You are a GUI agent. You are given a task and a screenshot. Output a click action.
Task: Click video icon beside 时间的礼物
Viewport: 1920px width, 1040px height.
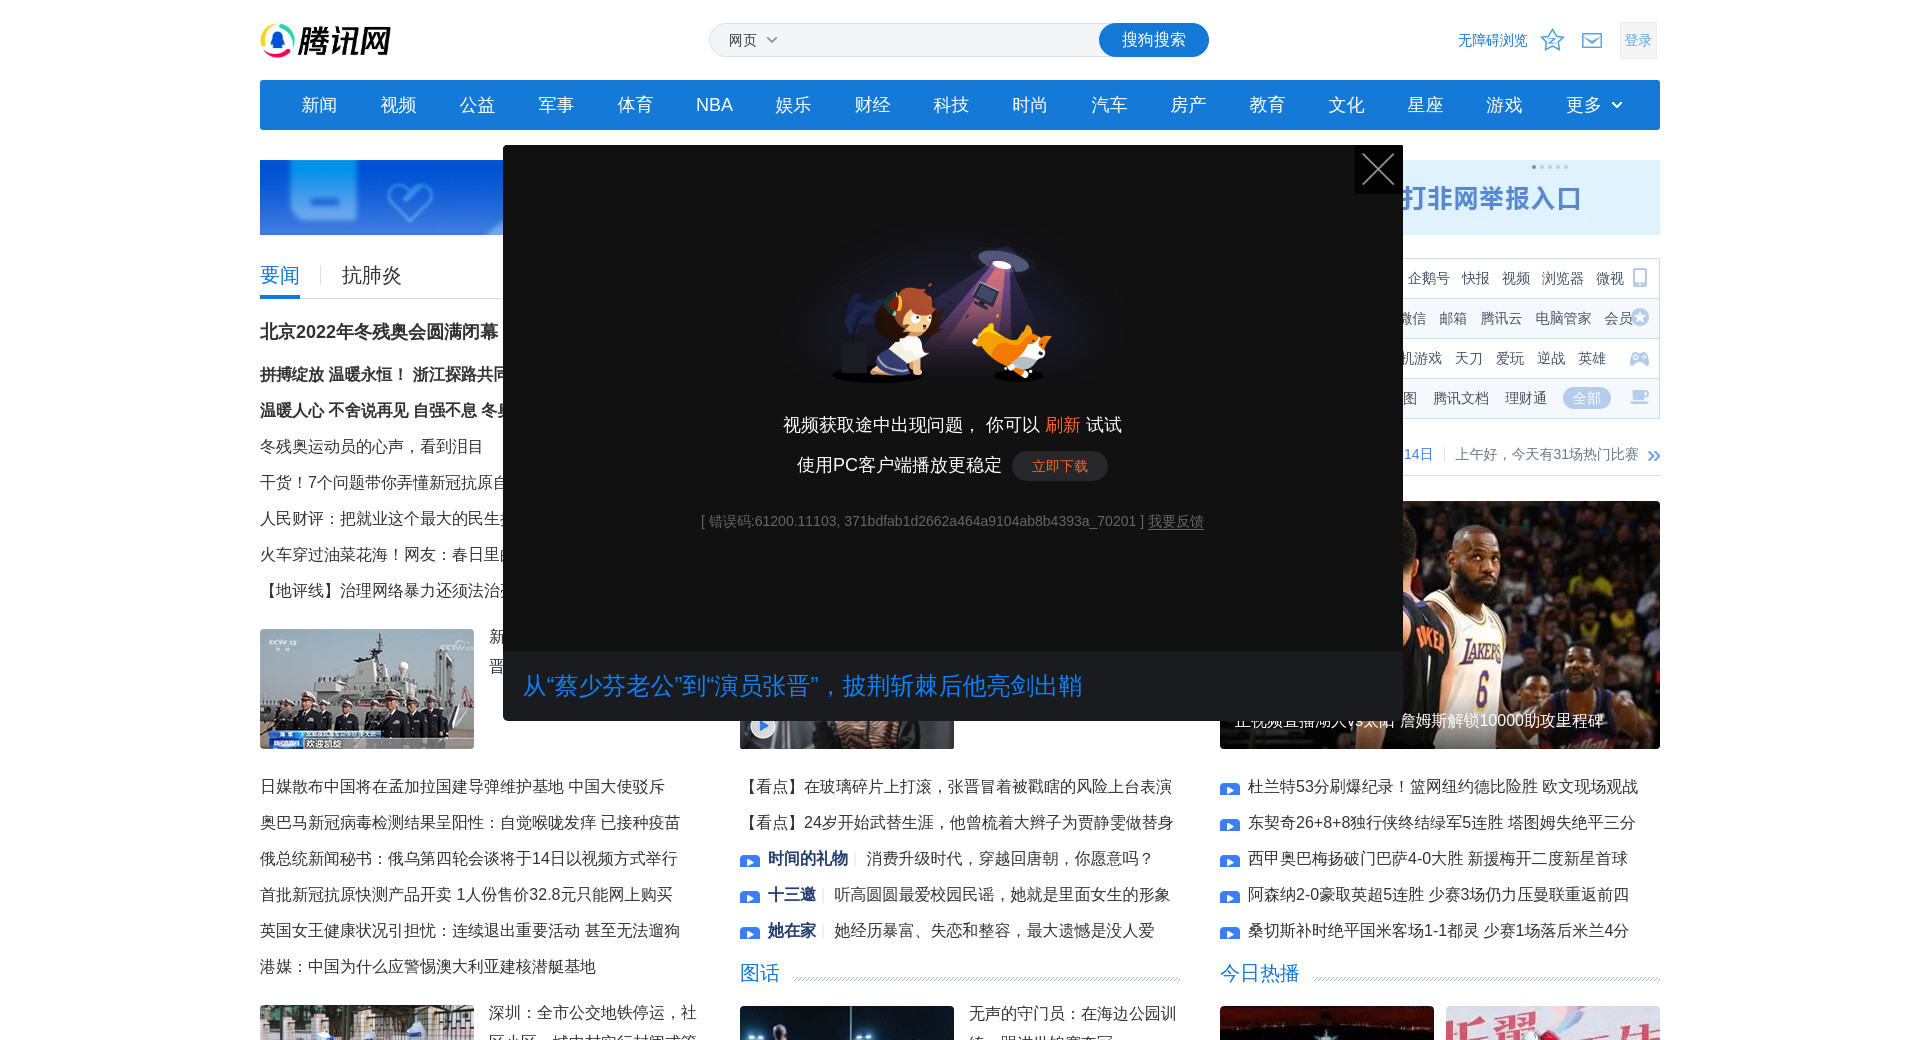[750, 860]
